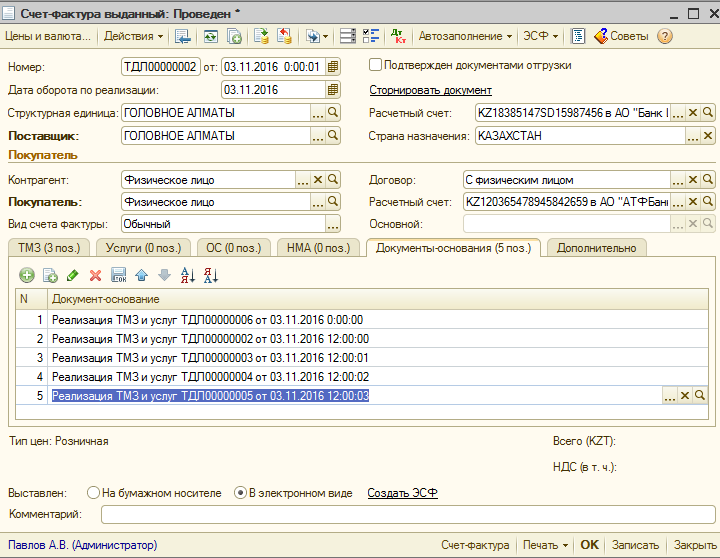Open selection ellipsis for Страна назначения
Viewport: 720px width, 558px height.
pyautogui.click(x=693, y=135)
